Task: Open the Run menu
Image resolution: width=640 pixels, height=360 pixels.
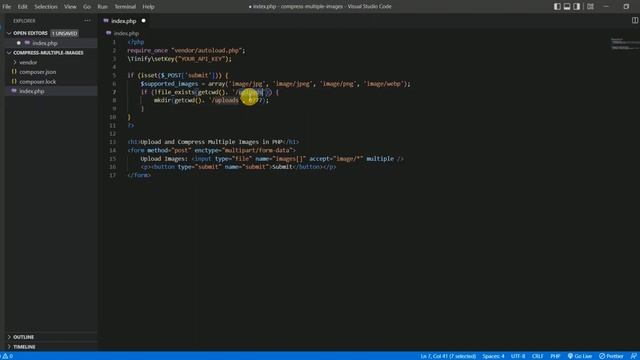Action: [x=102, y=7]
